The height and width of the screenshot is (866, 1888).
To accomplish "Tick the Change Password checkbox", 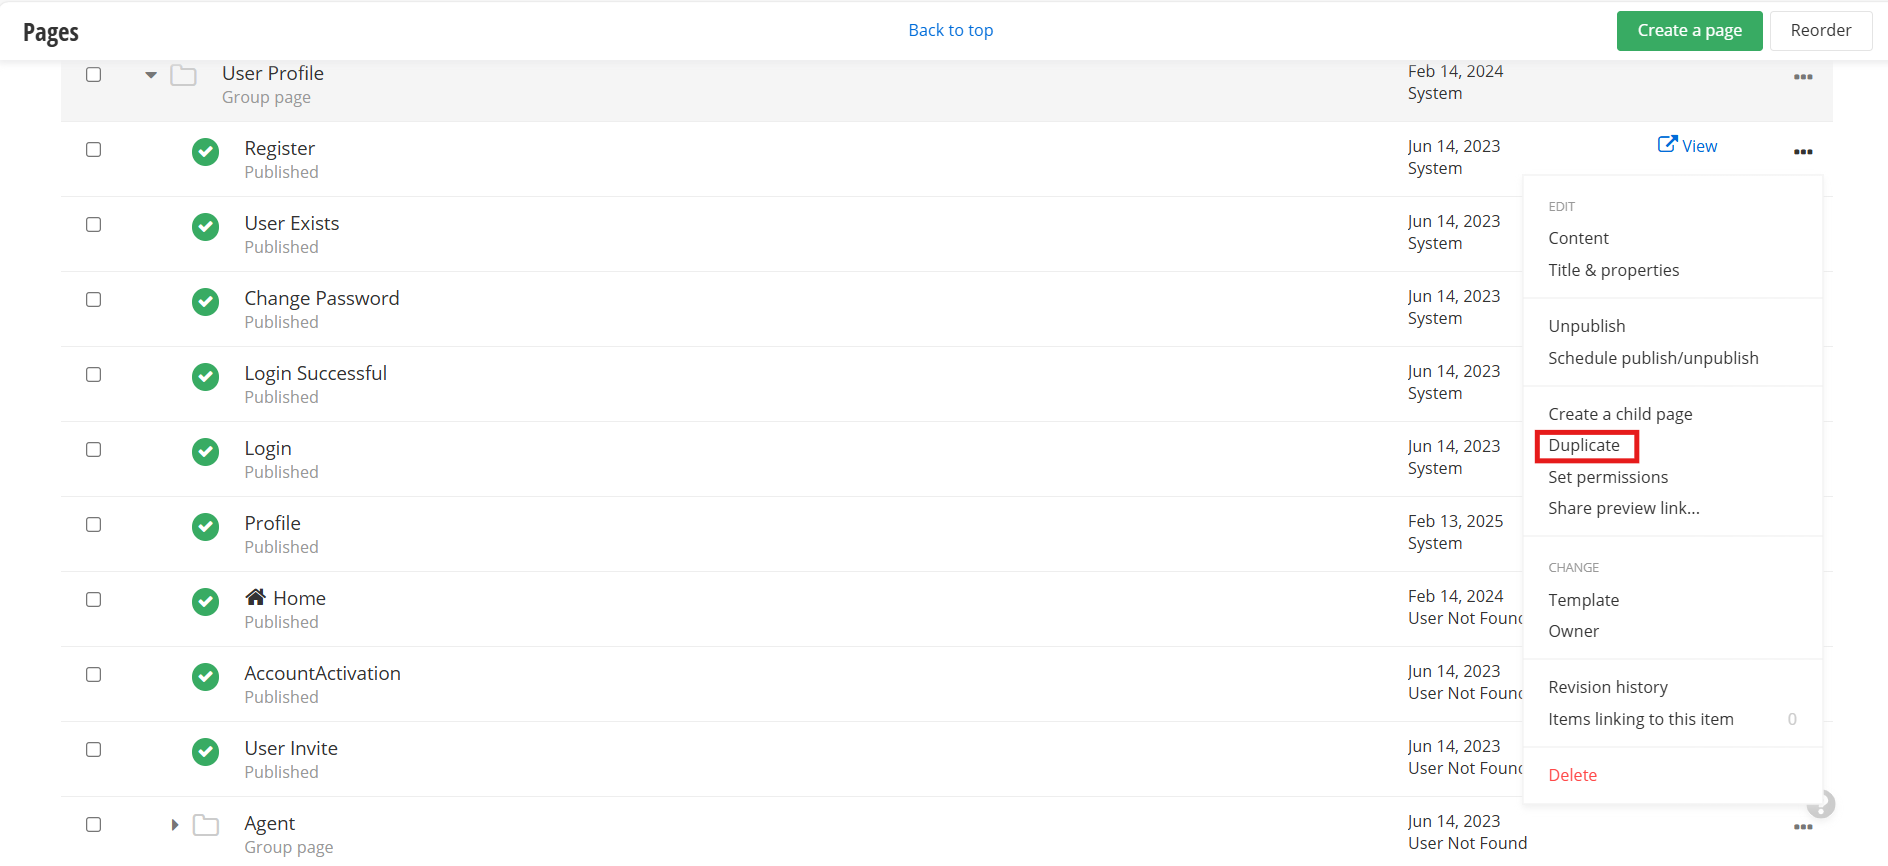I will point(94,300).
